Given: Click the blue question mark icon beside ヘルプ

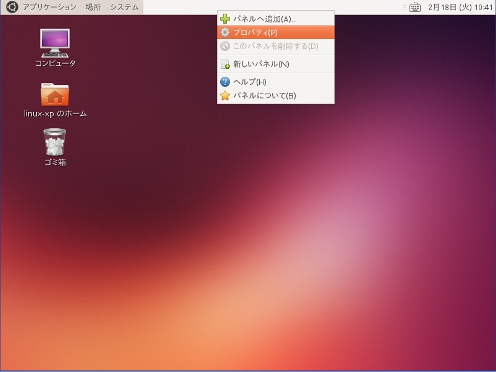Looking at the screenshot, I should (x=225, y=82).
